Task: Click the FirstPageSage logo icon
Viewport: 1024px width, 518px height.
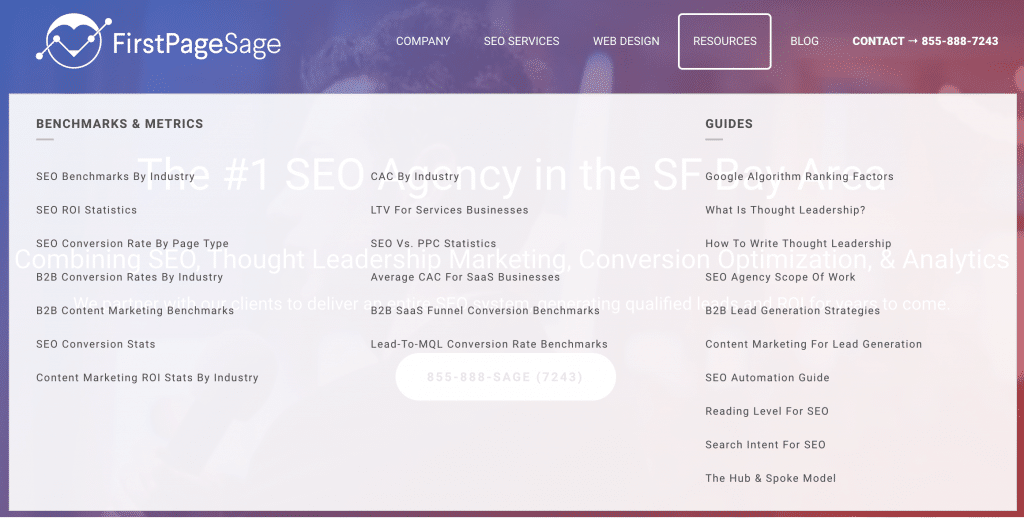Action: (70, 42)
